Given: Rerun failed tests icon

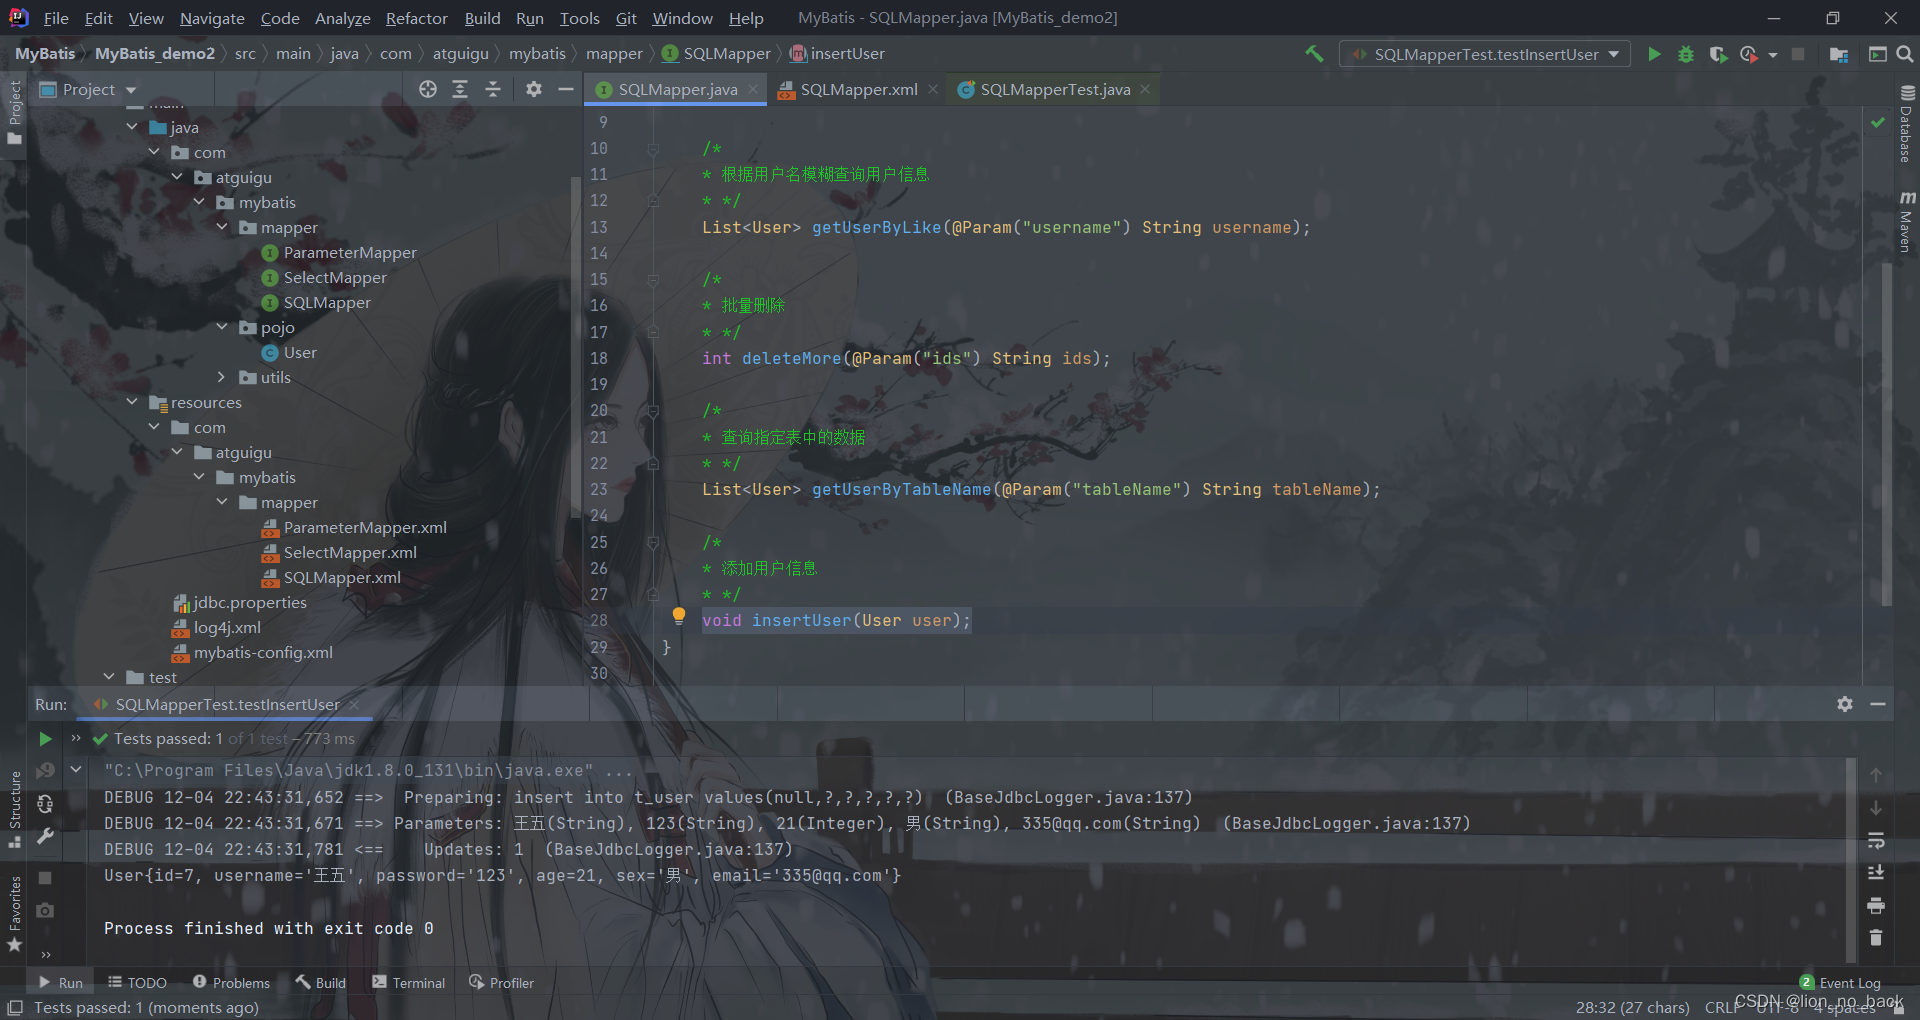Looking at the screenshot, I should pos(45,771).
